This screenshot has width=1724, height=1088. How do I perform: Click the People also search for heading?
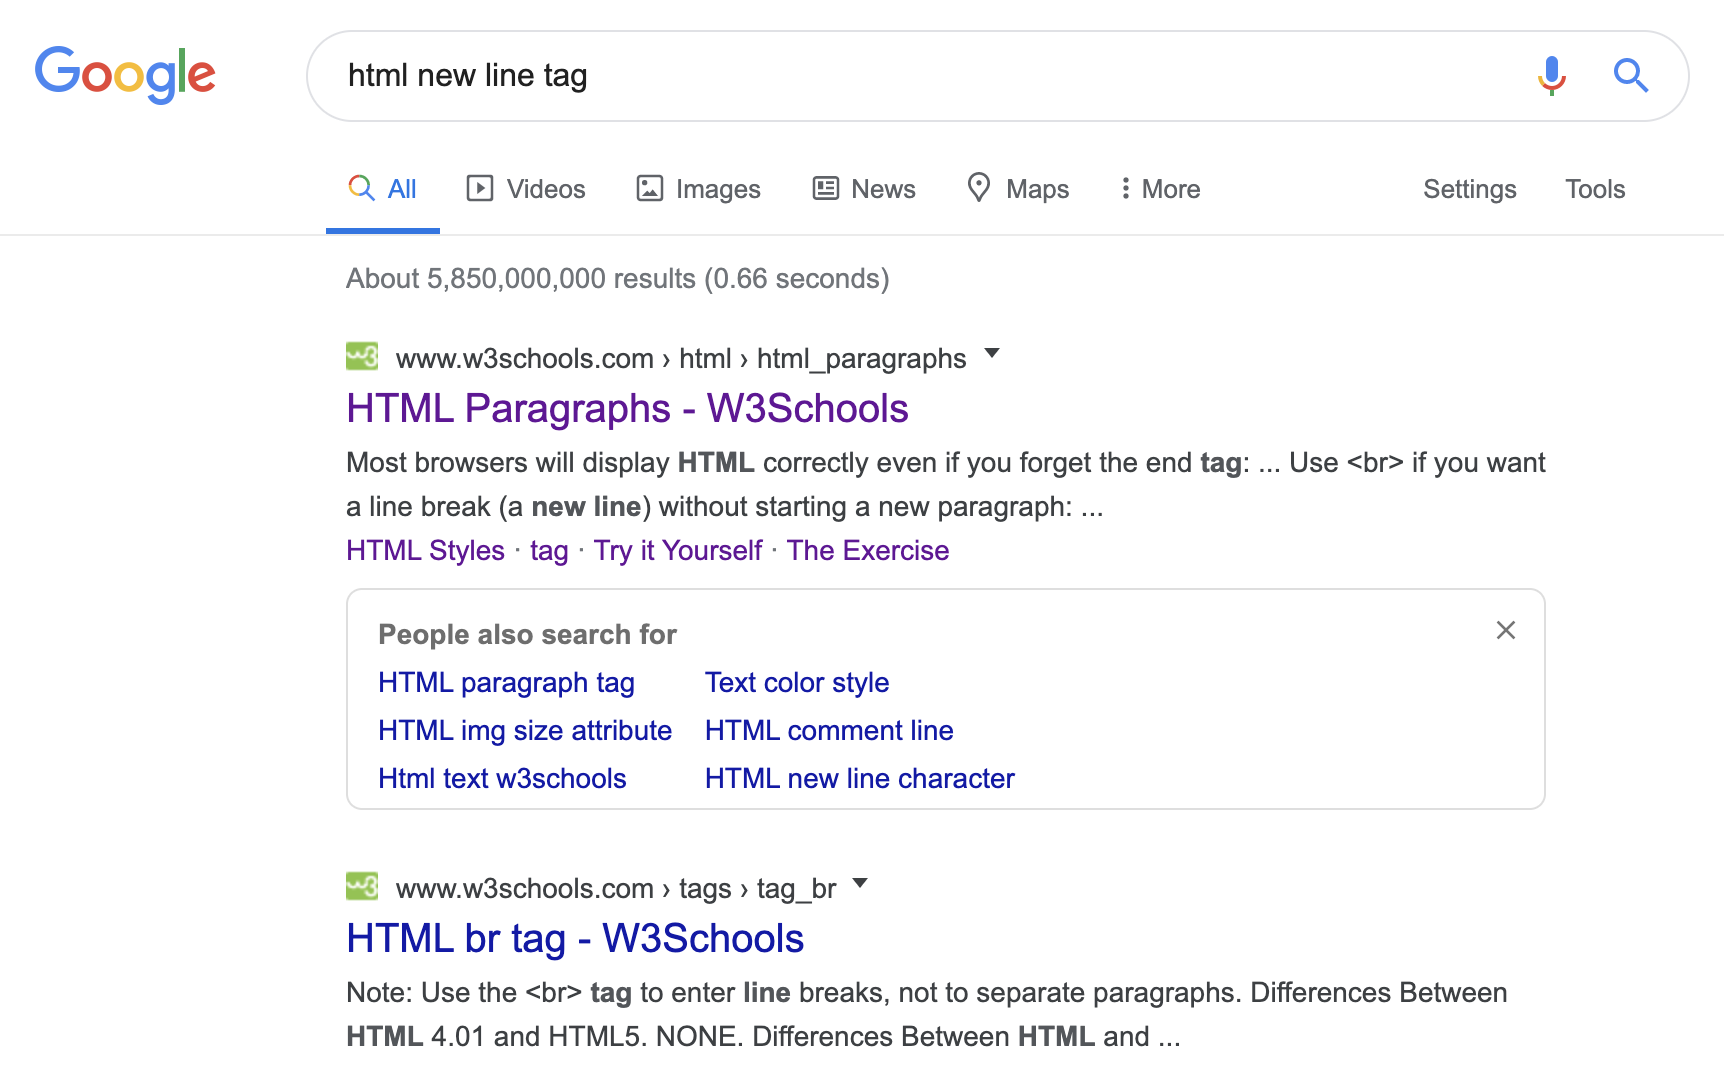pos(527,635)
